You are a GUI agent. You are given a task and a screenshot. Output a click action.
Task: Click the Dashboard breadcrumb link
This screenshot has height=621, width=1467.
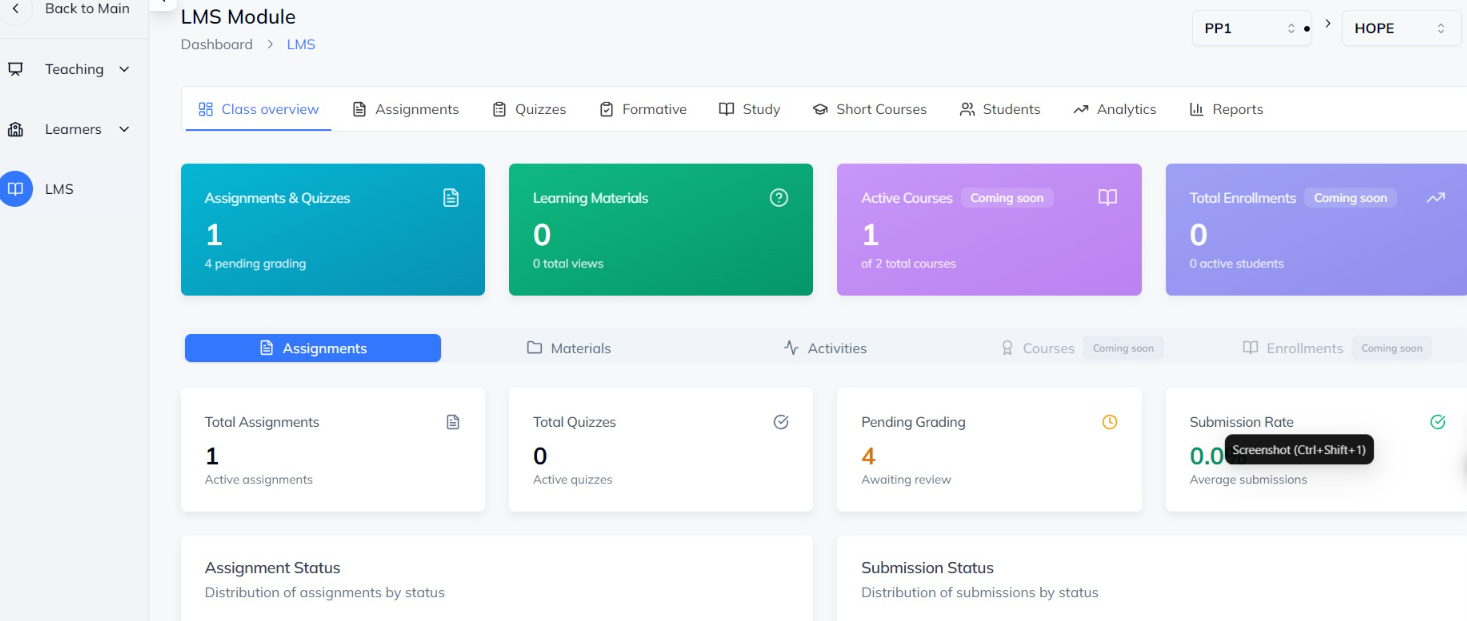click(217, 44)
